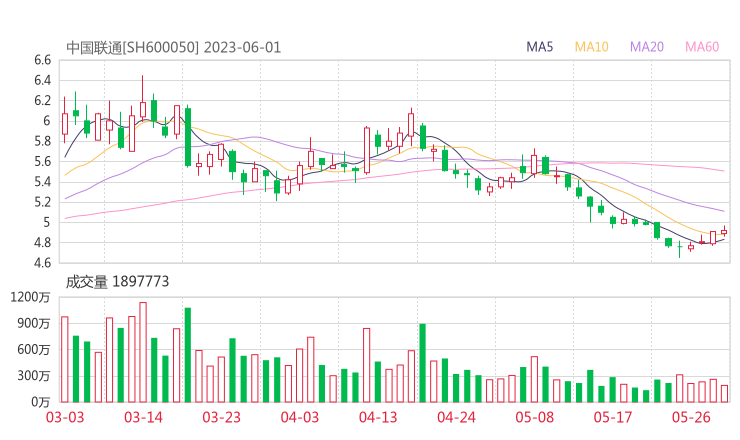
Task: Click the 600万 volume axis label
Action: pos(34,350)
